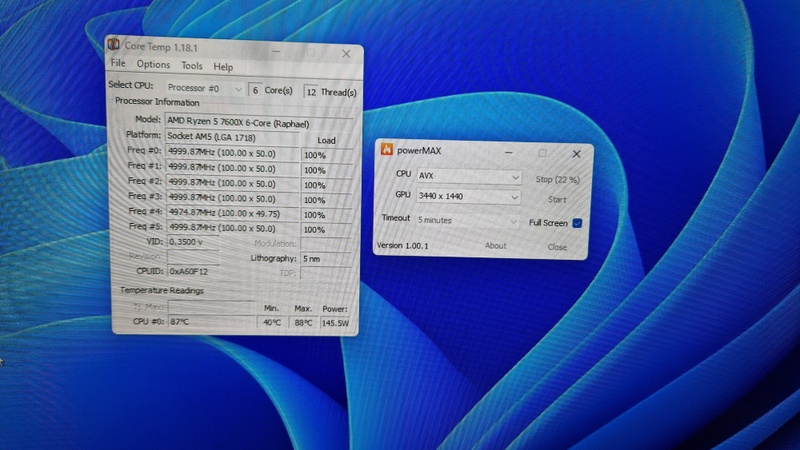Image resolution: width=800 pixels, height=450 pixels.
Task: Click the Model field AMD Ryzen 5 7600X
Action: [258, 123]
